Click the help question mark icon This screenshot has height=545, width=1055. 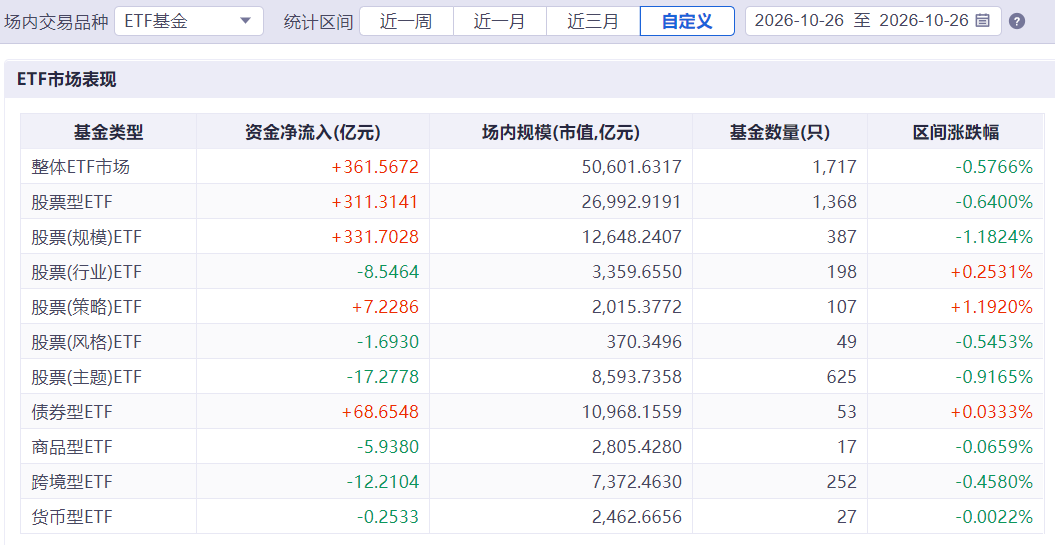click(1017, 22)
